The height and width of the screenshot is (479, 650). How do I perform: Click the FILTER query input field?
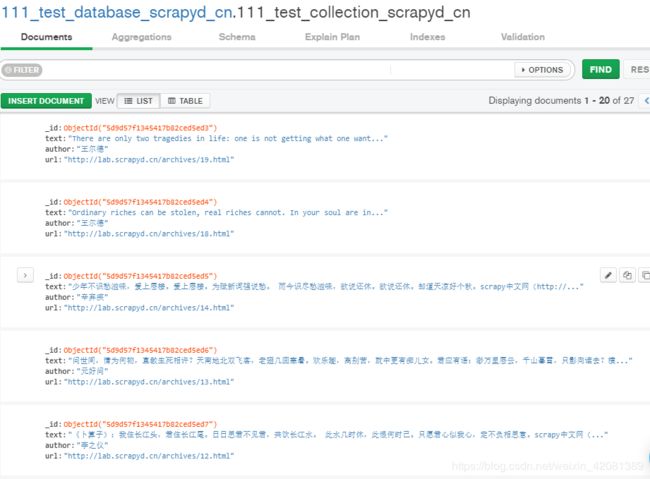coord(278,70)
